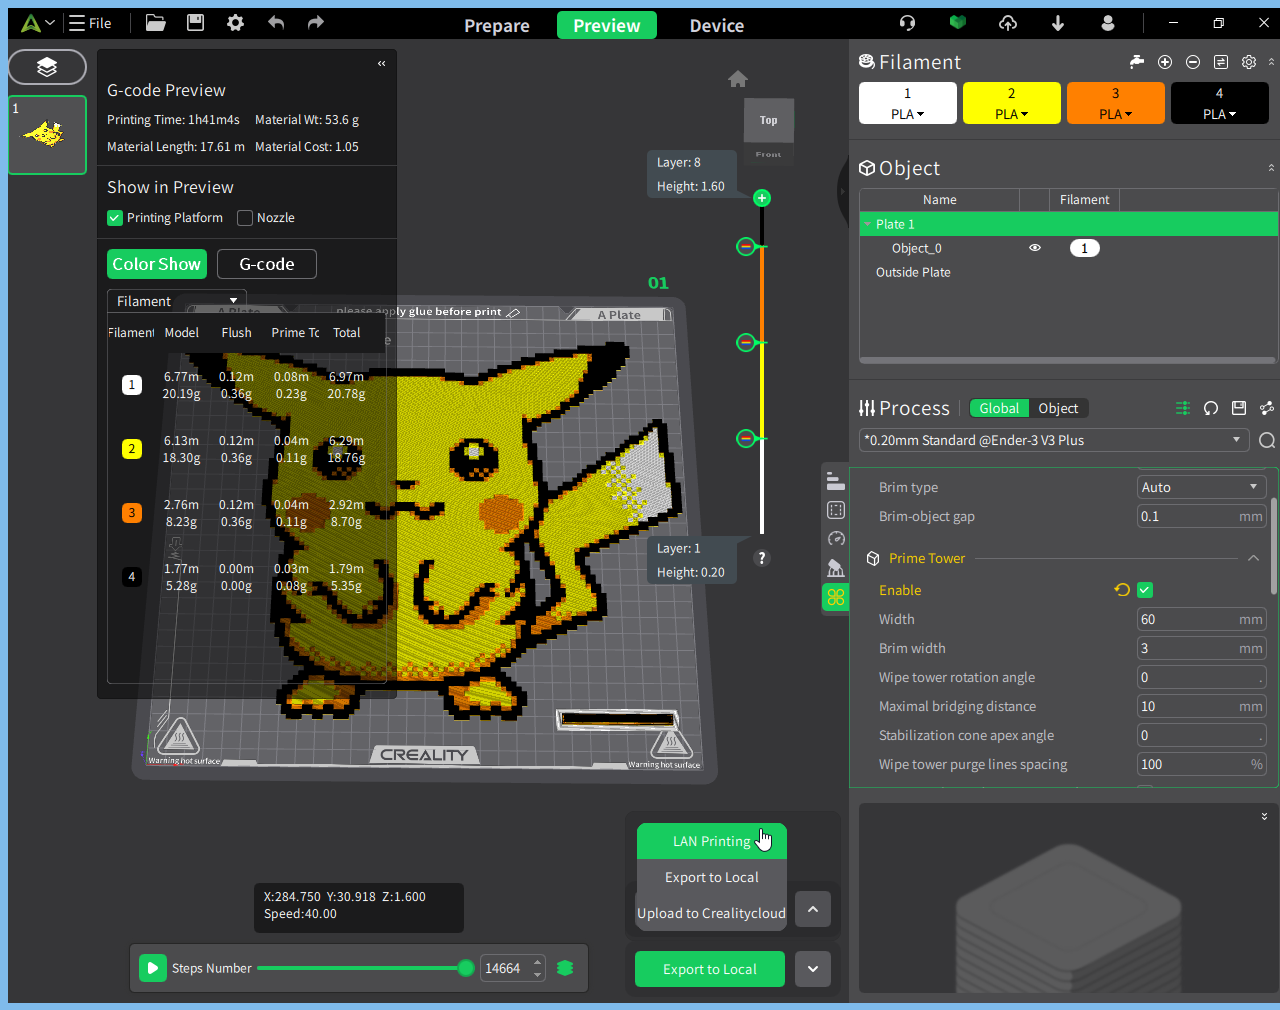Toggle visibility of Object_0
The image size is (1280, 1010).
coord(1035,248)
